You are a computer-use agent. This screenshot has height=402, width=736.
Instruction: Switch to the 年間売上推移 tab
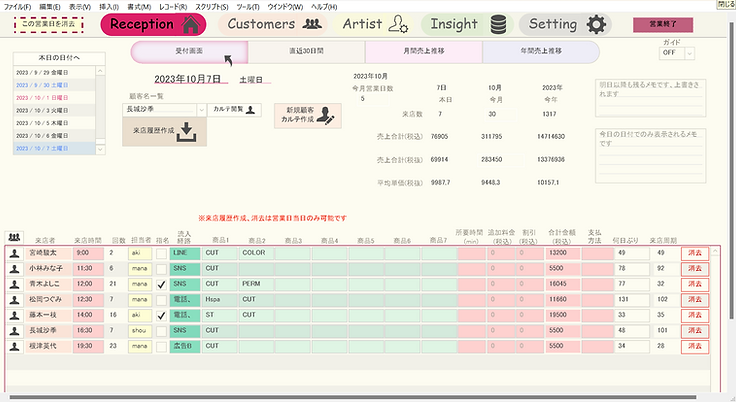click(x=541, y=52)
